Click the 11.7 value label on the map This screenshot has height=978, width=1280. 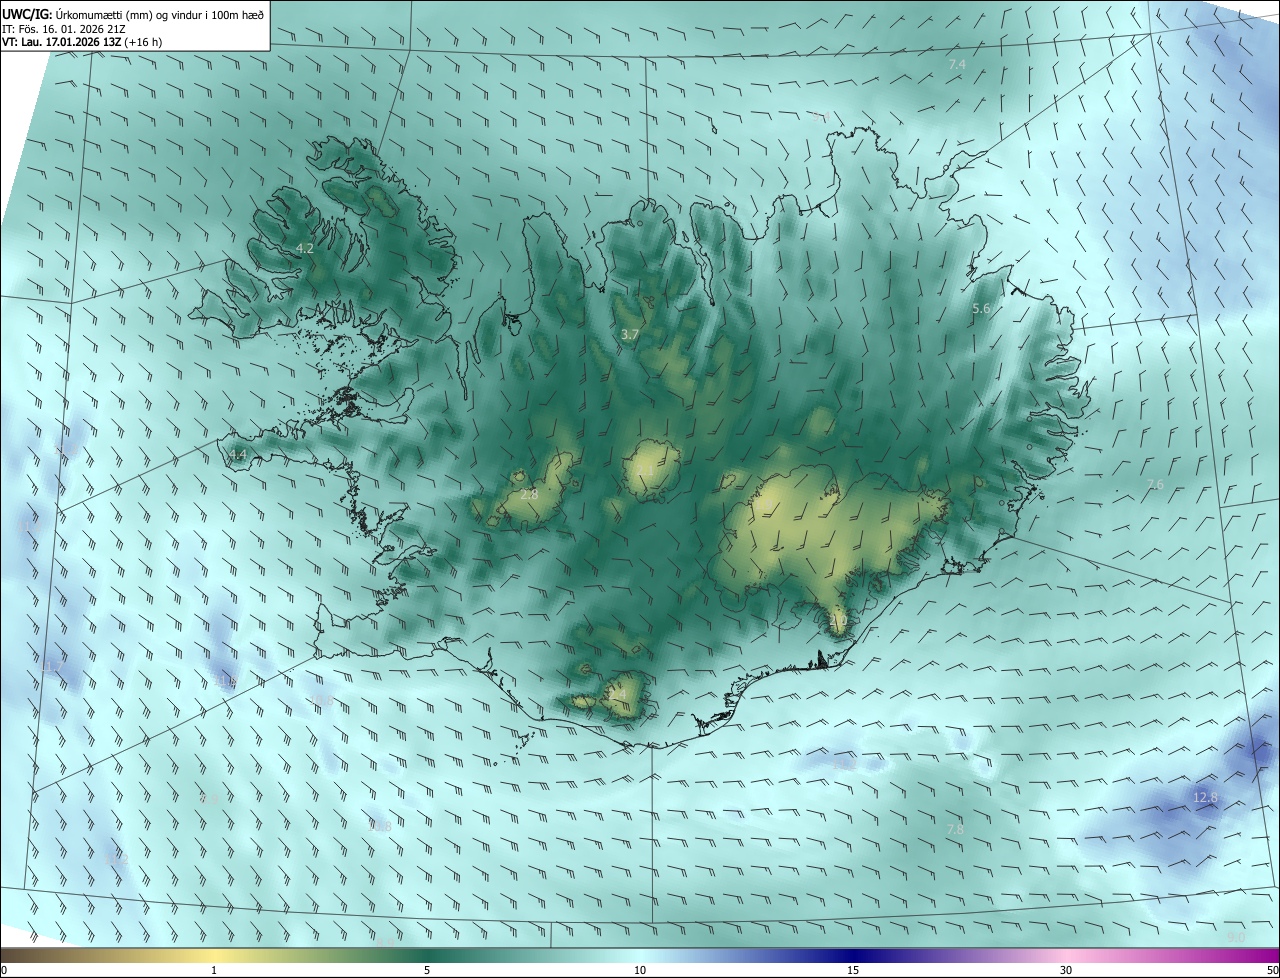tap(52, 666)
